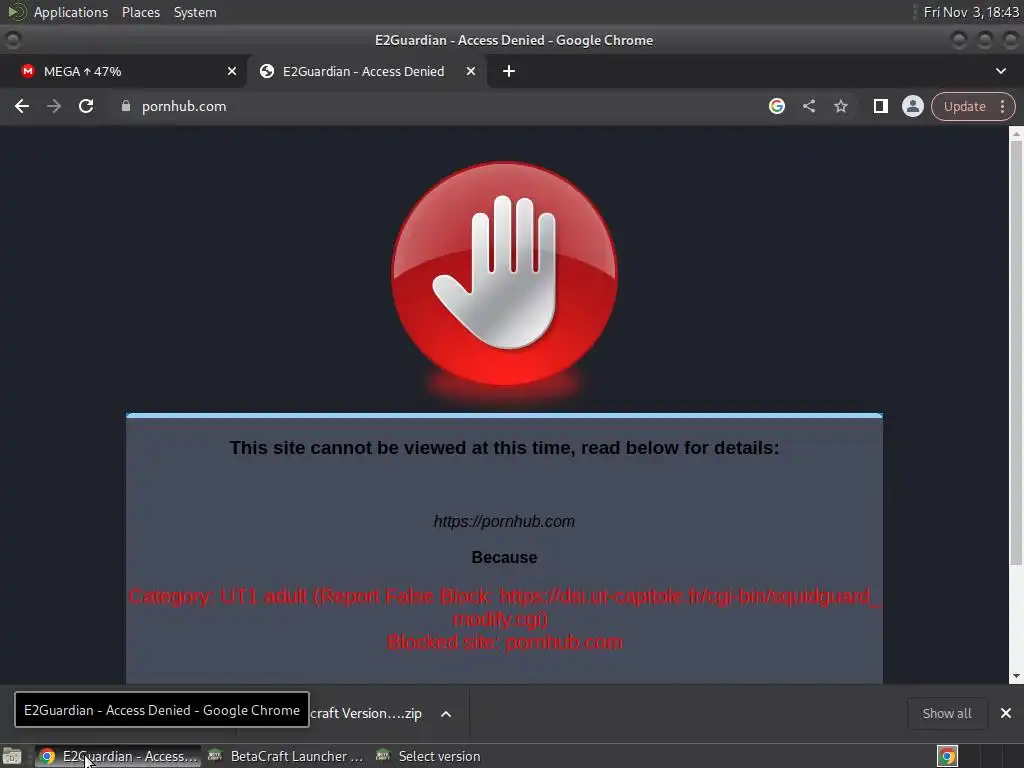Screen dimensions: 1024x768
Task: Open the Chrome side panel
Action: coord(880,106)
